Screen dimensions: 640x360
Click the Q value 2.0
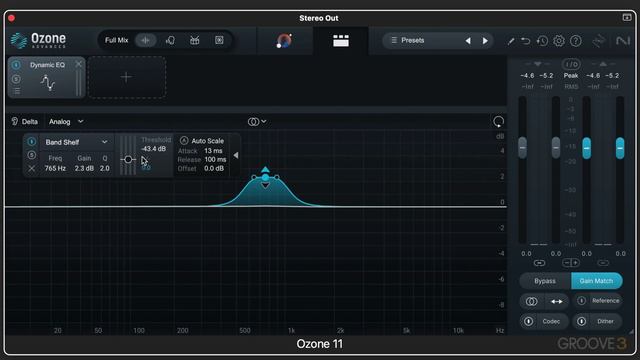(x=105, y=168)
